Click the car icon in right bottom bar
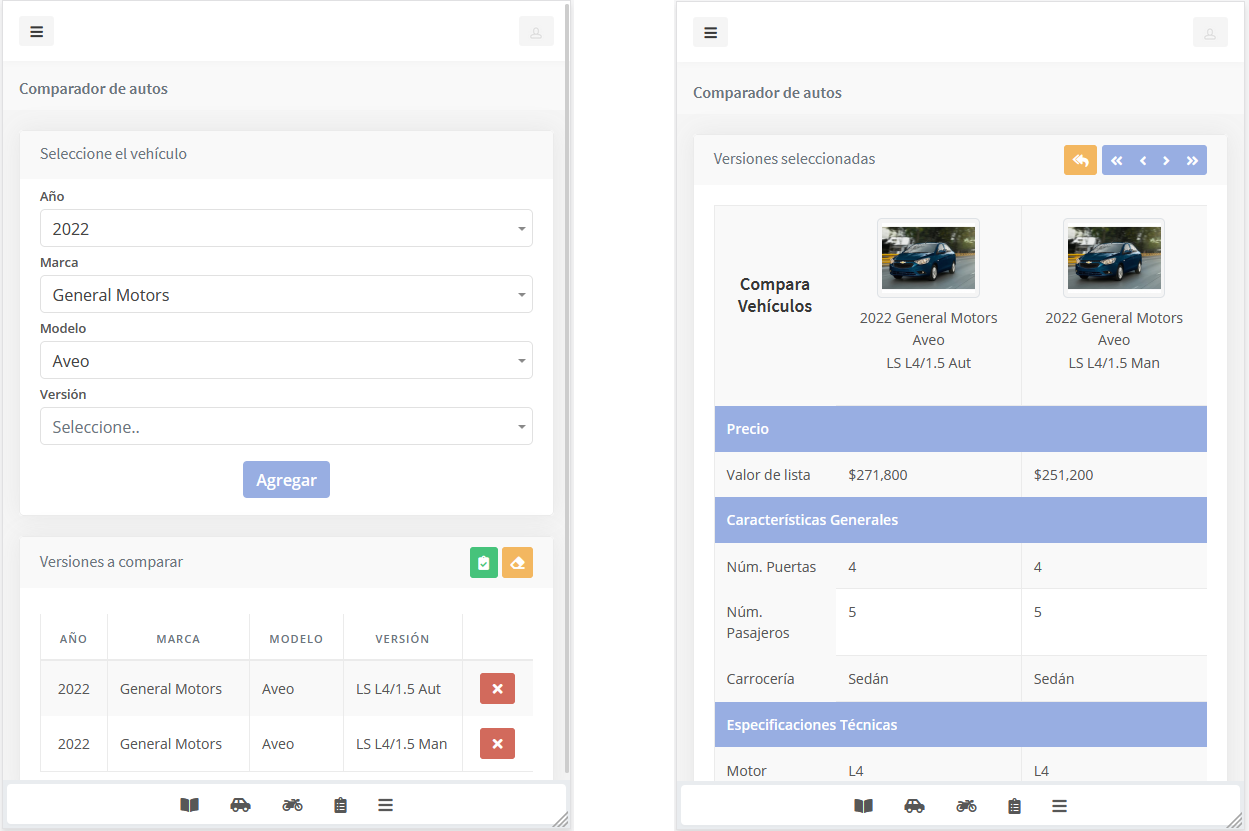The width and height of the screenshot is (1249, 831). (x=914, y=806)
